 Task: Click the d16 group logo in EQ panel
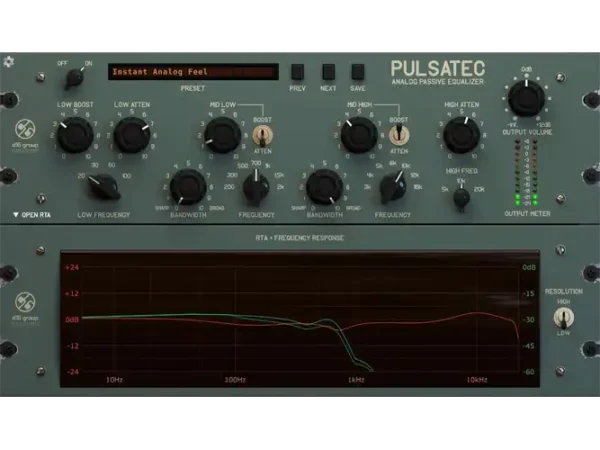pyautogui.click(x=25, y=135)
